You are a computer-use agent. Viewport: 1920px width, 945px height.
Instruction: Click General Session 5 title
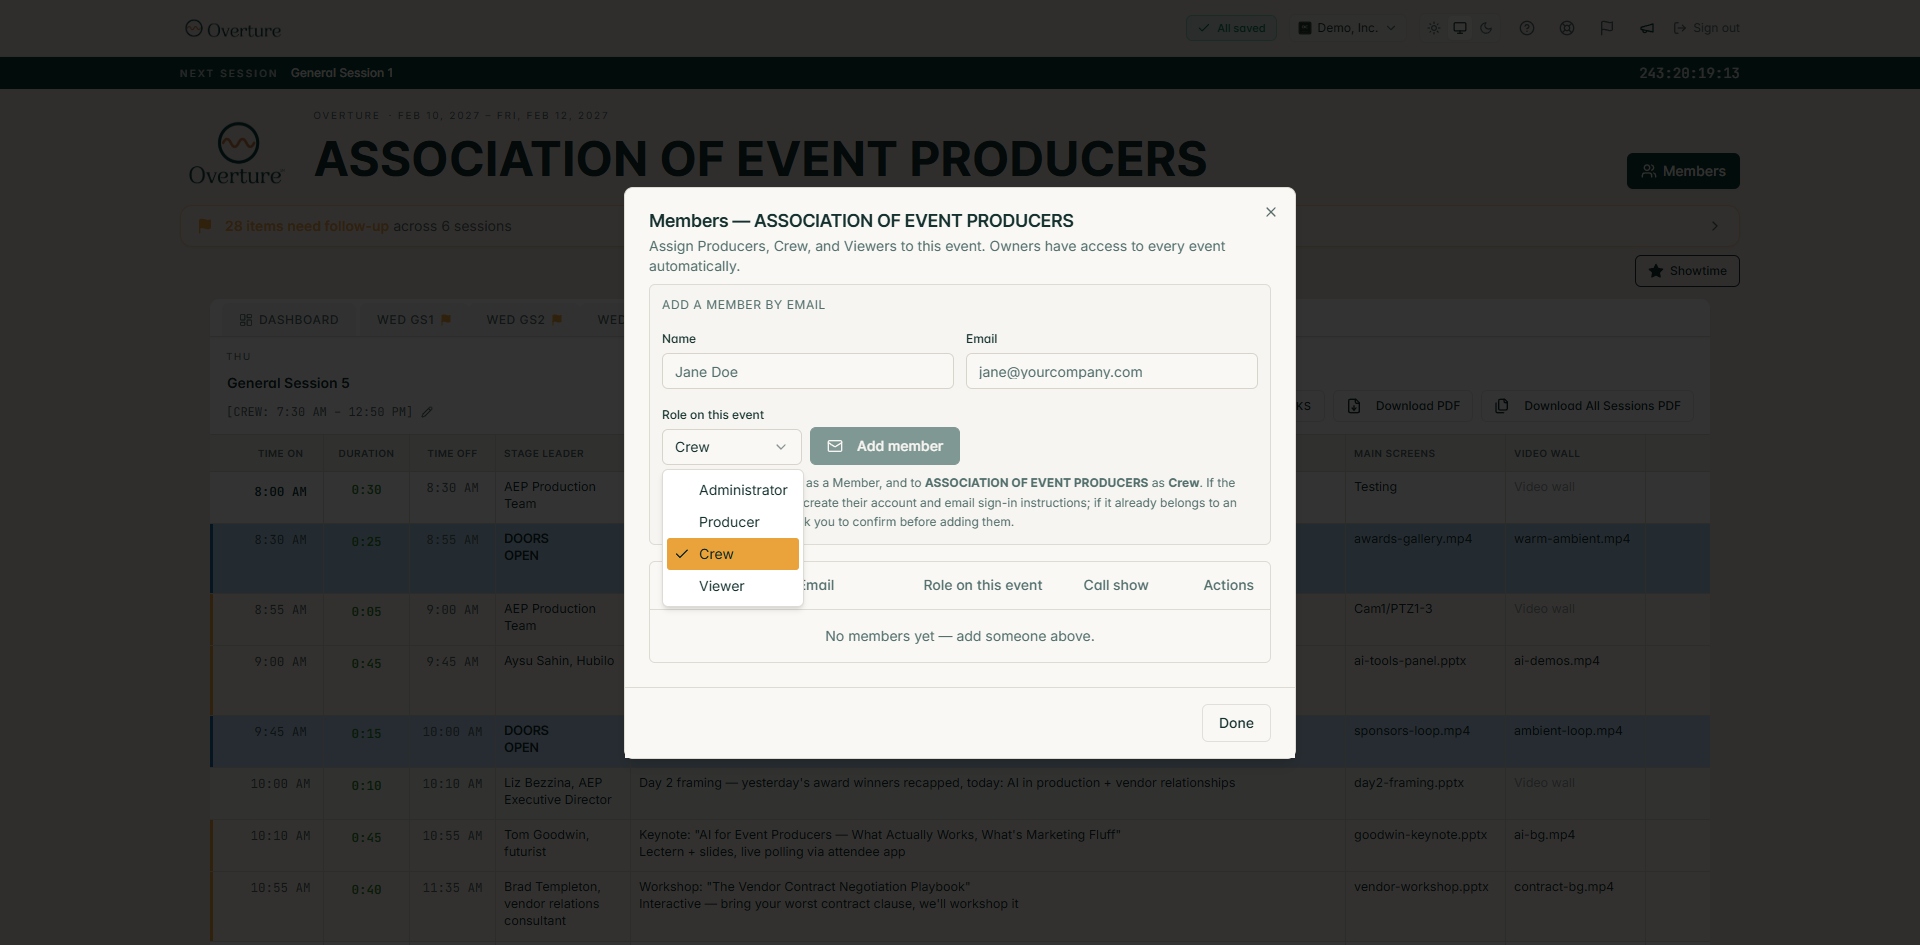coord(288,383)
